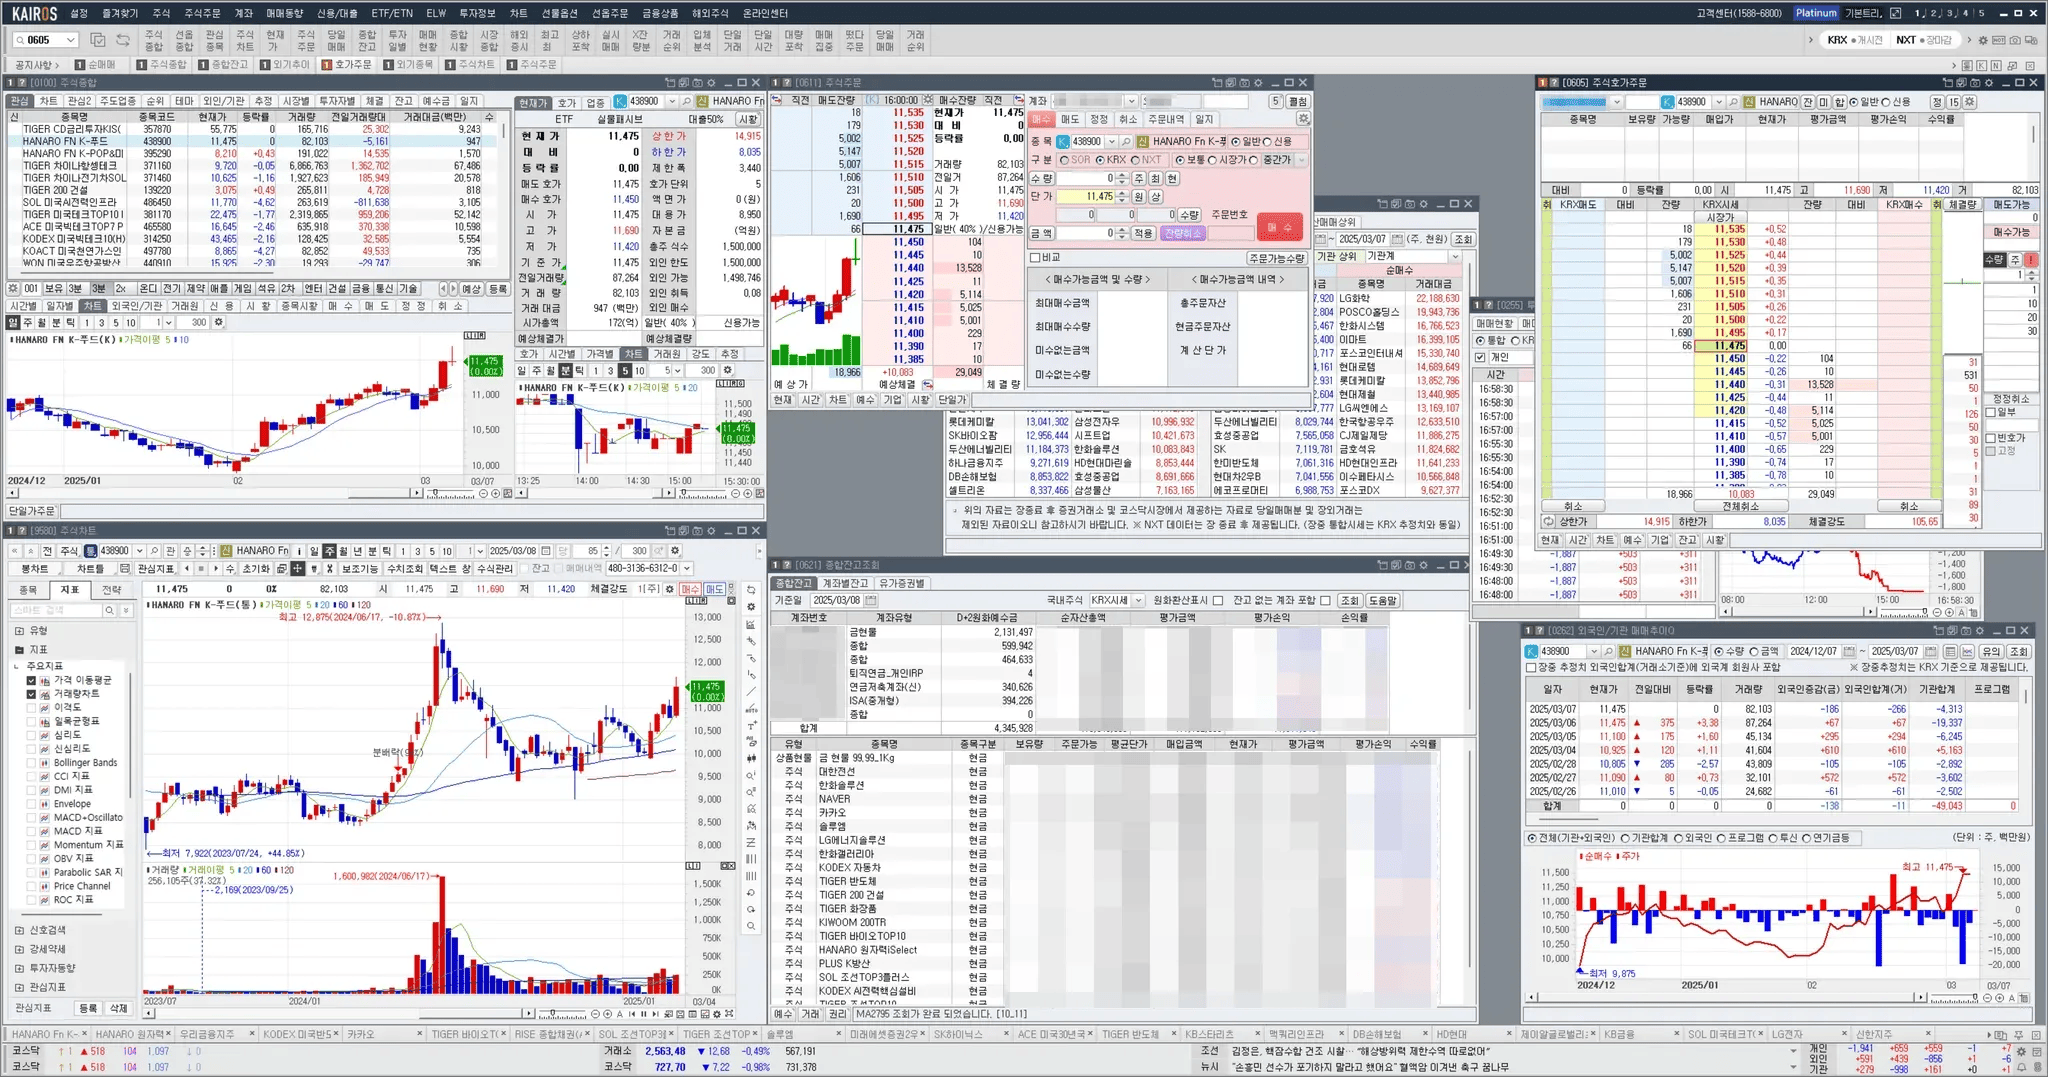Click the settings gear in the 주식종합 title bar
Screen dimensions: 2048x1077
pyautogui.click(x=711, y=83)
